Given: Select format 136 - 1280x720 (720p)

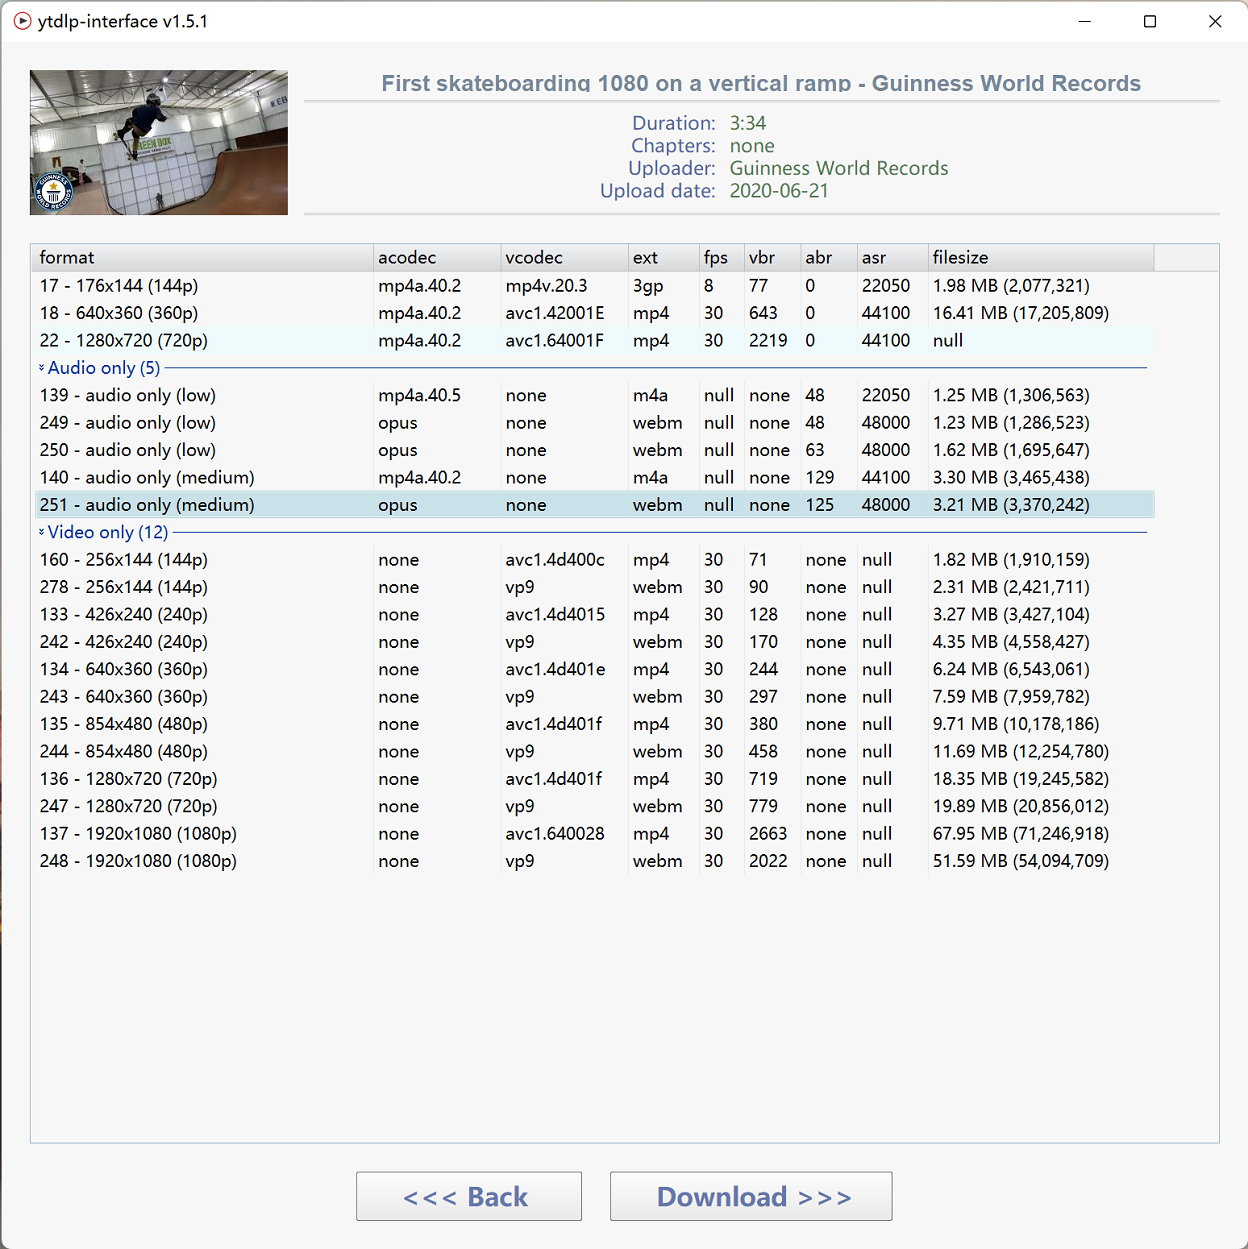Looking at the screenshot, I should pos(594,779).
